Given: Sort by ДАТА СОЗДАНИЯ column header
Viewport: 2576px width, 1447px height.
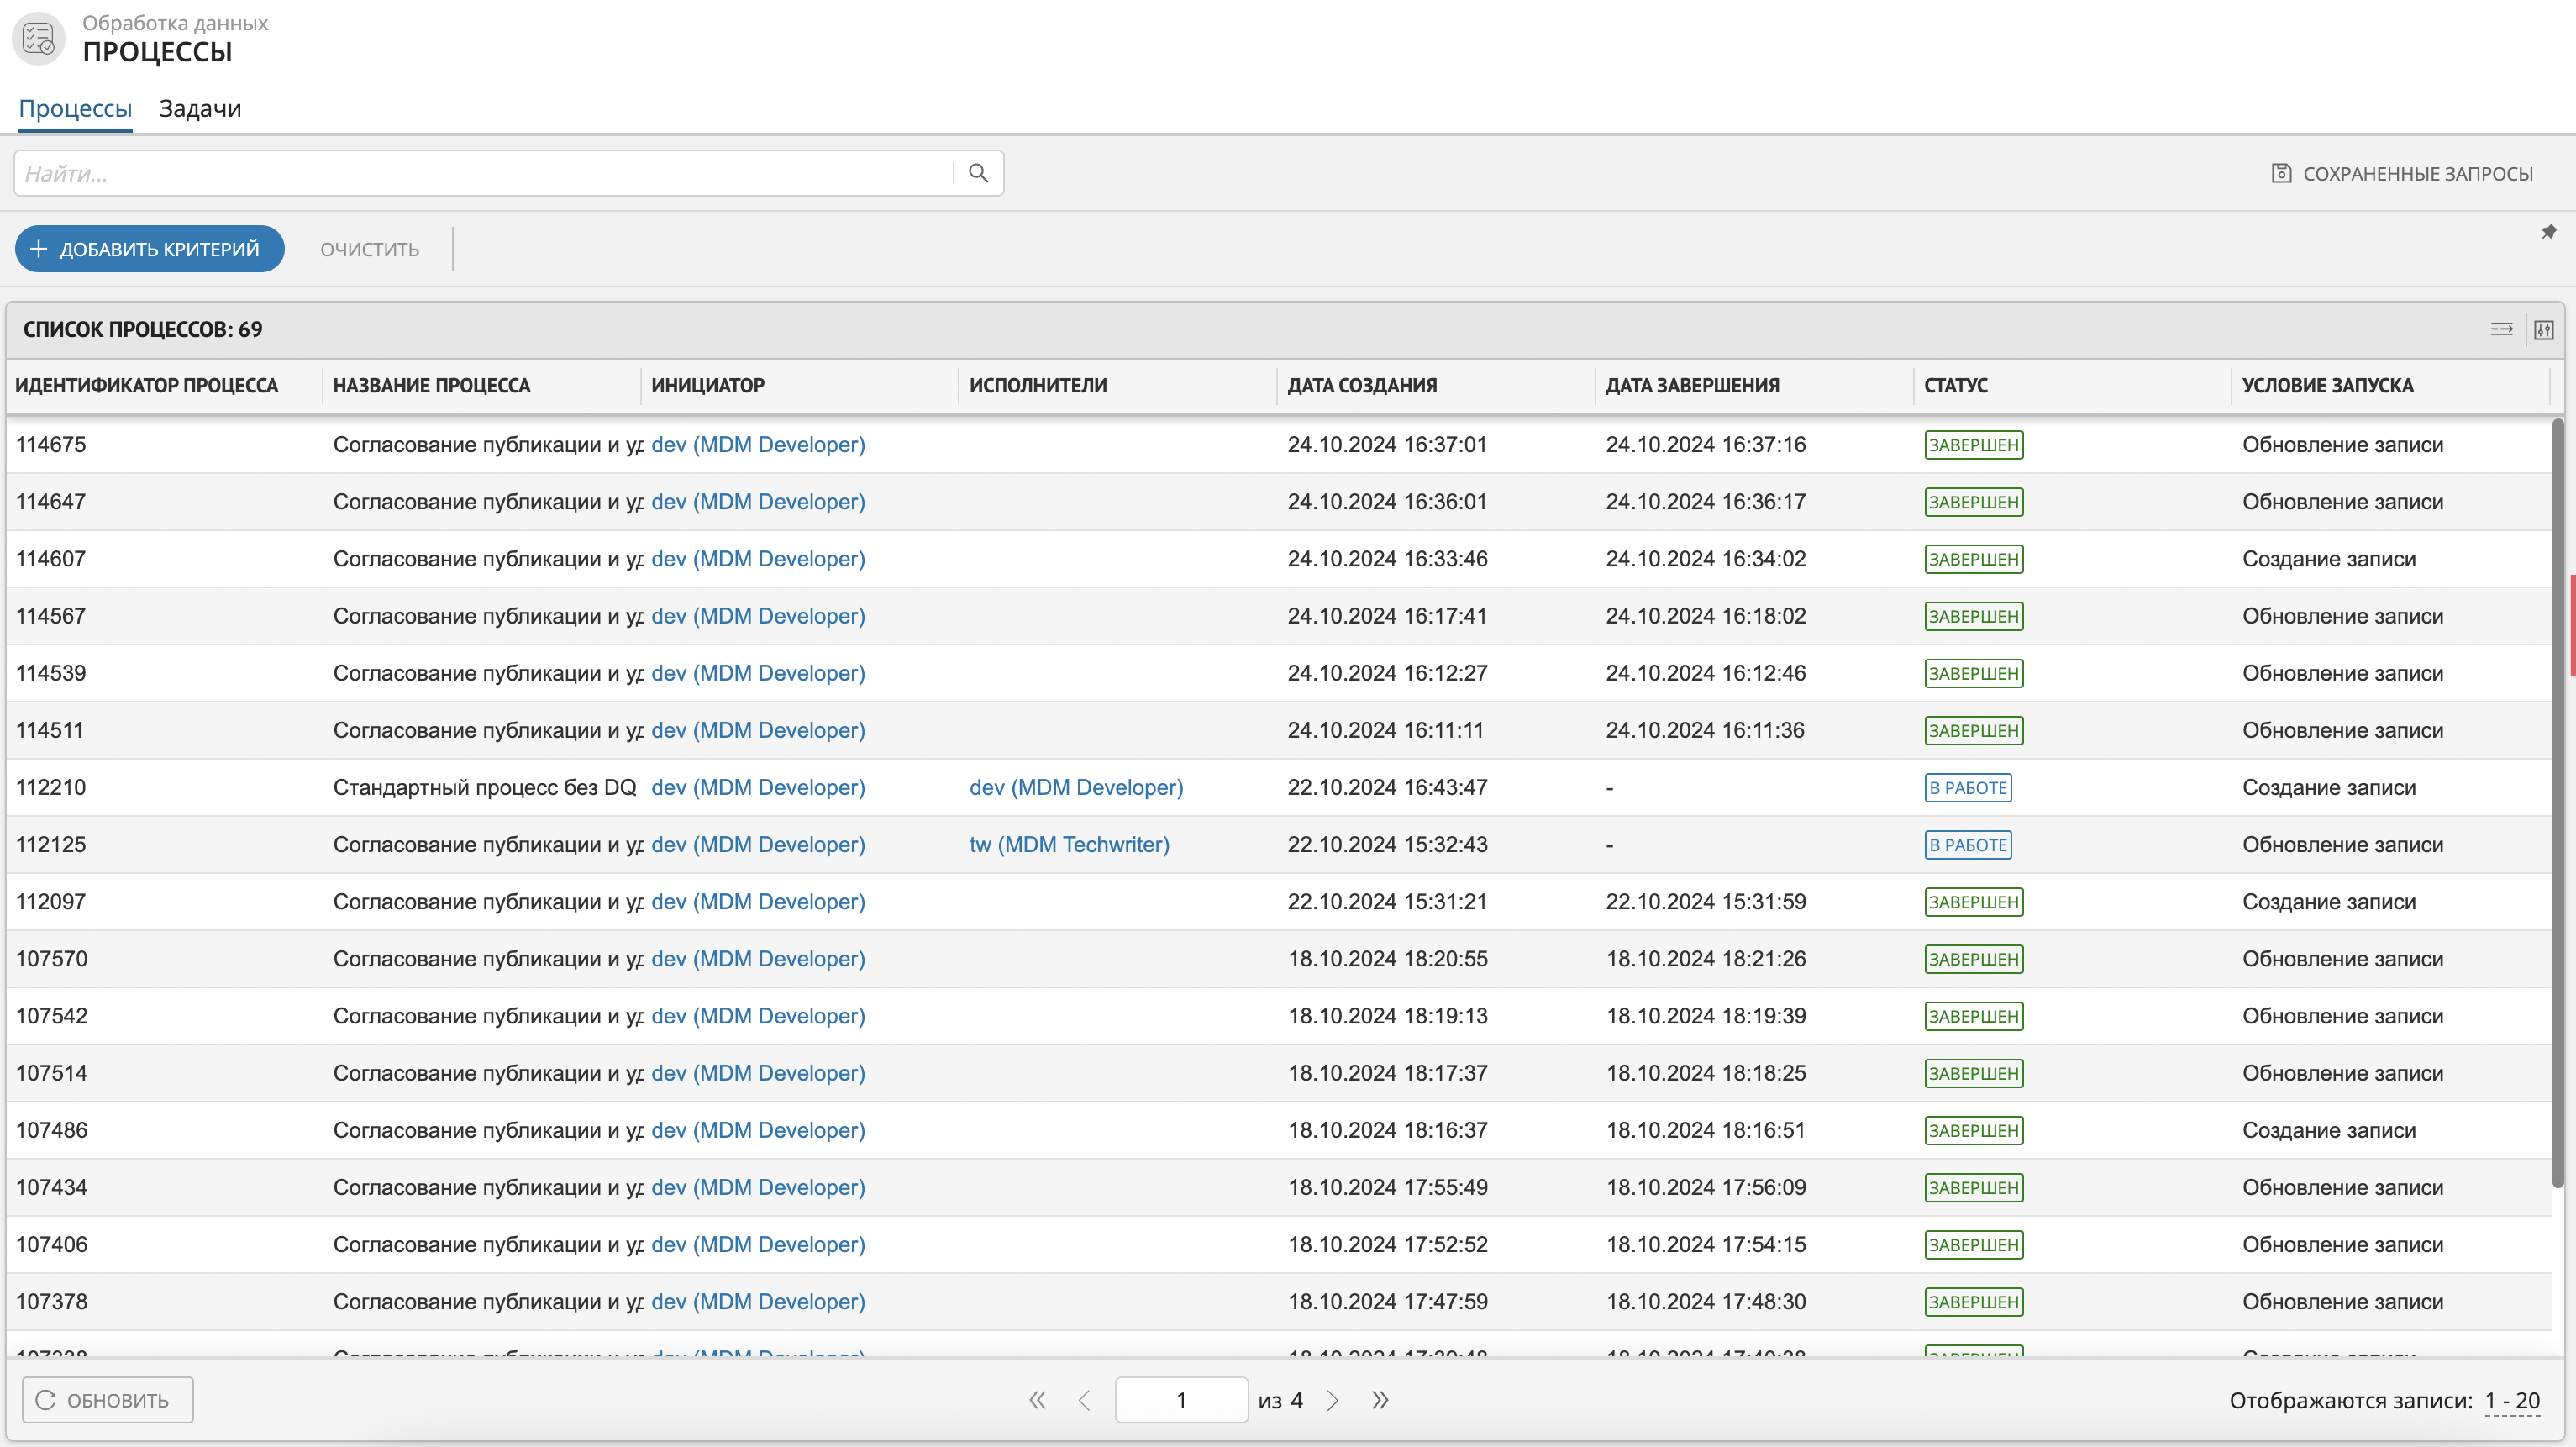Looking at the screenshot, I should [x=1362, y=386].
